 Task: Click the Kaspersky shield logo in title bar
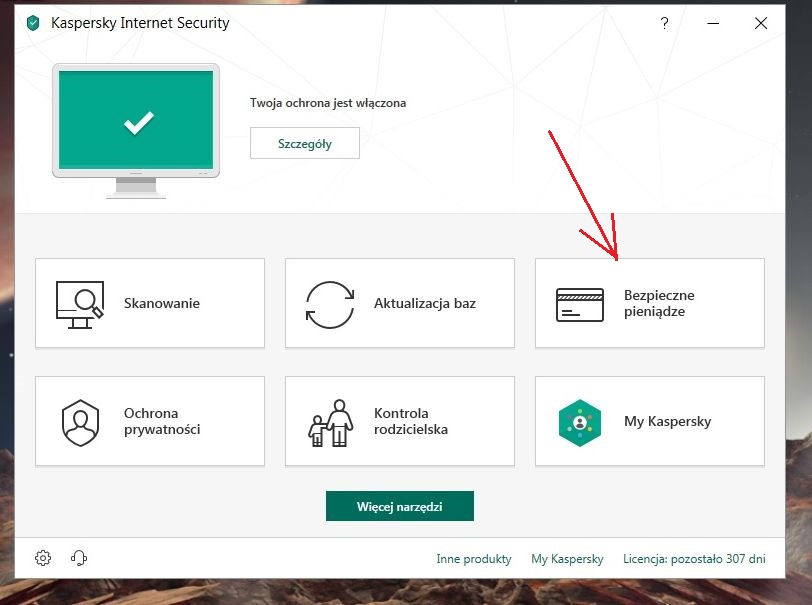tap(33, 23)
